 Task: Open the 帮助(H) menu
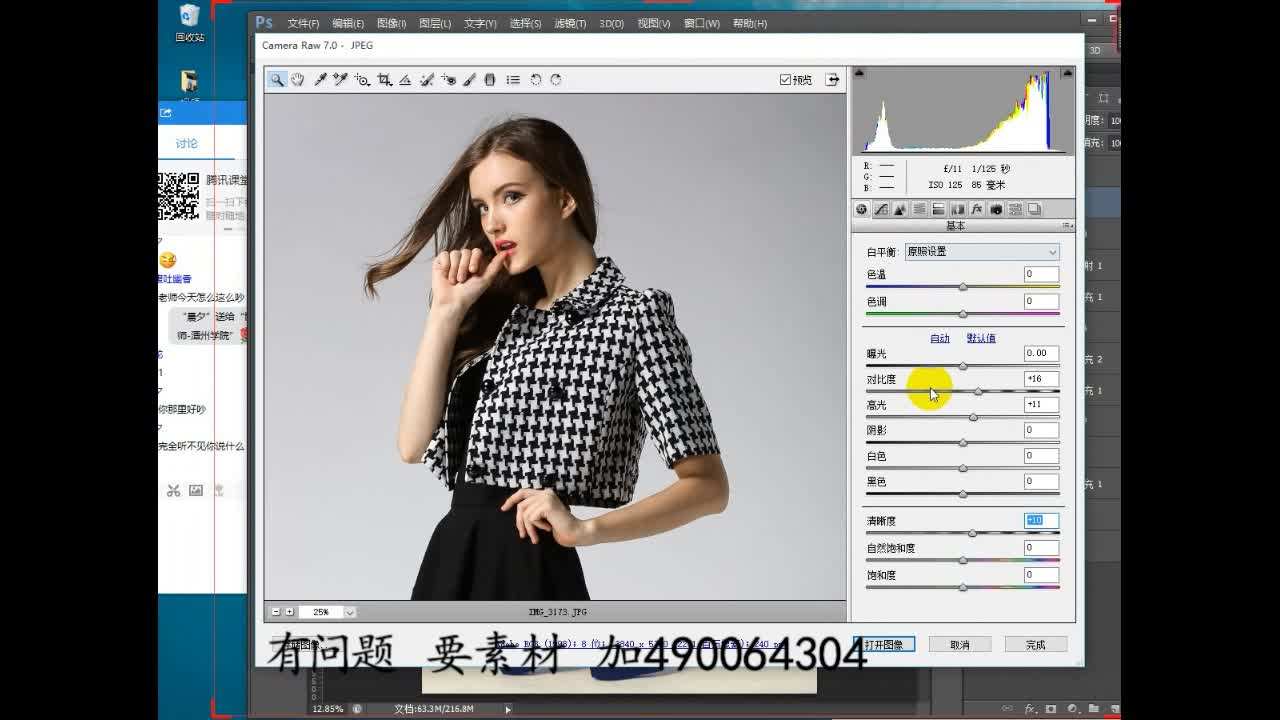(x=750, y=23)
